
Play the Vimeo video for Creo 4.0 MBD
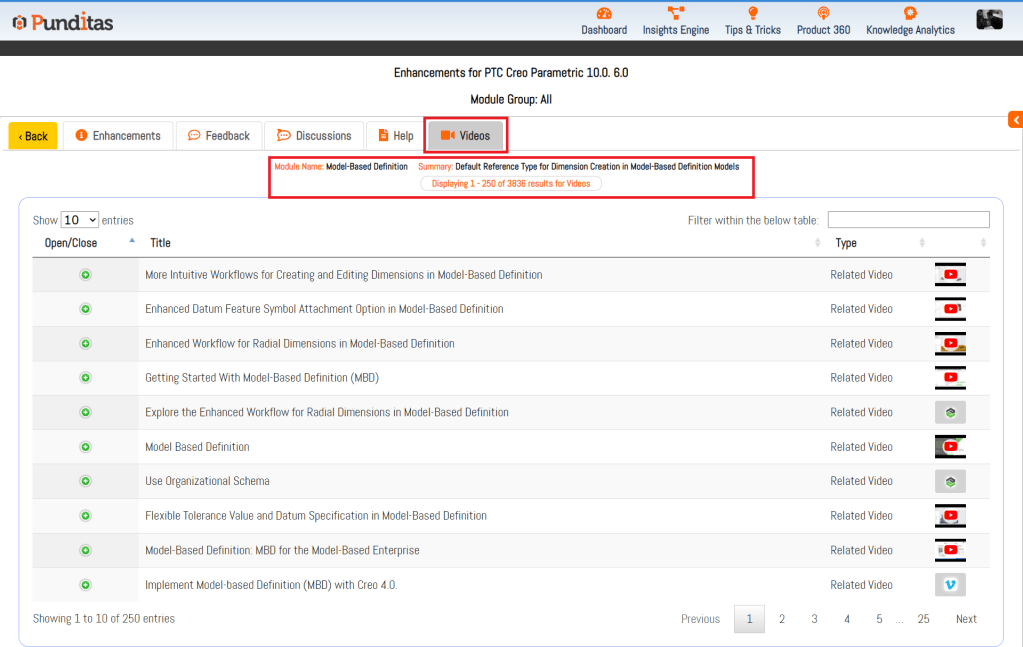[950, 585]
